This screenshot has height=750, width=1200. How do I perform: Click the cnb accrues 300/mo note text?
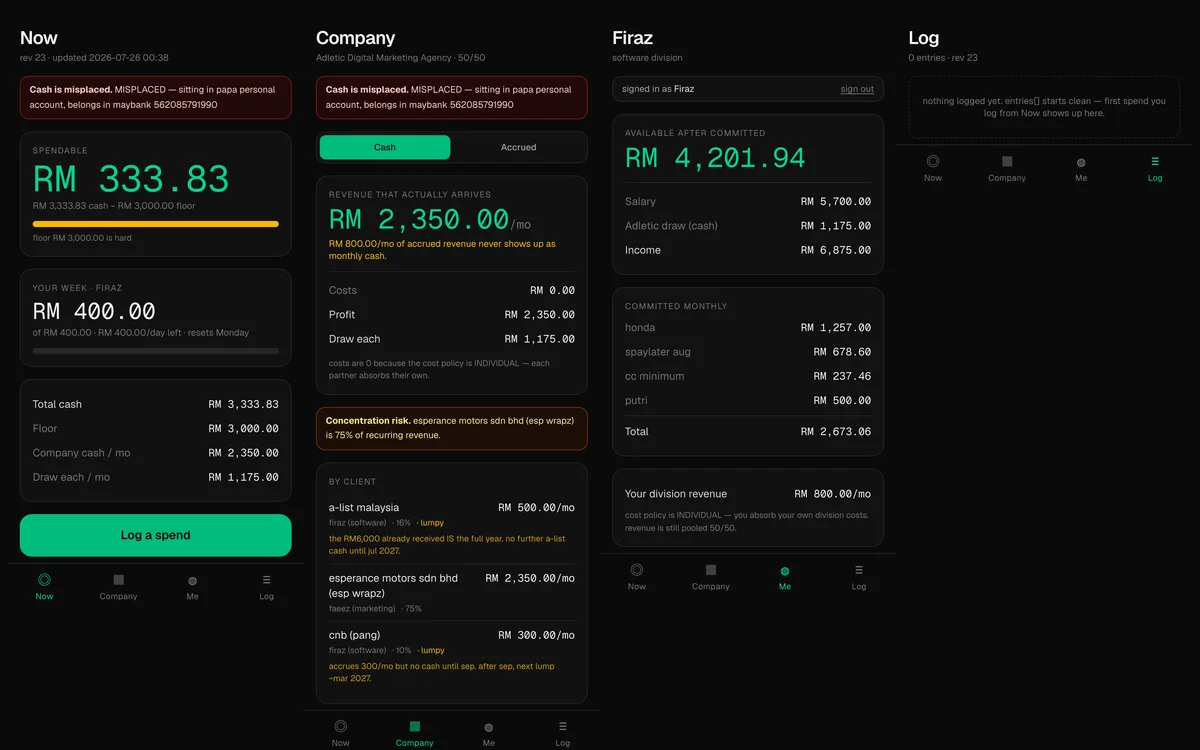(442, 672)
